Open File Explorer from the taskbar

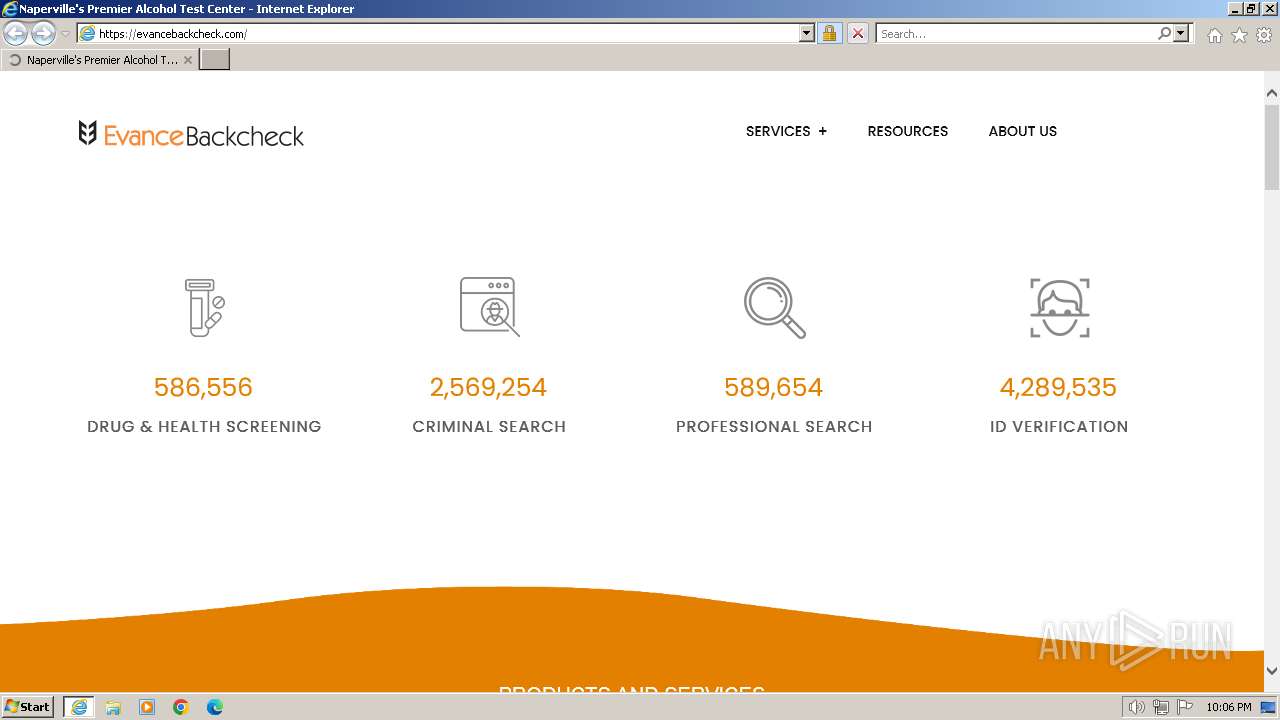click(113, 707)
